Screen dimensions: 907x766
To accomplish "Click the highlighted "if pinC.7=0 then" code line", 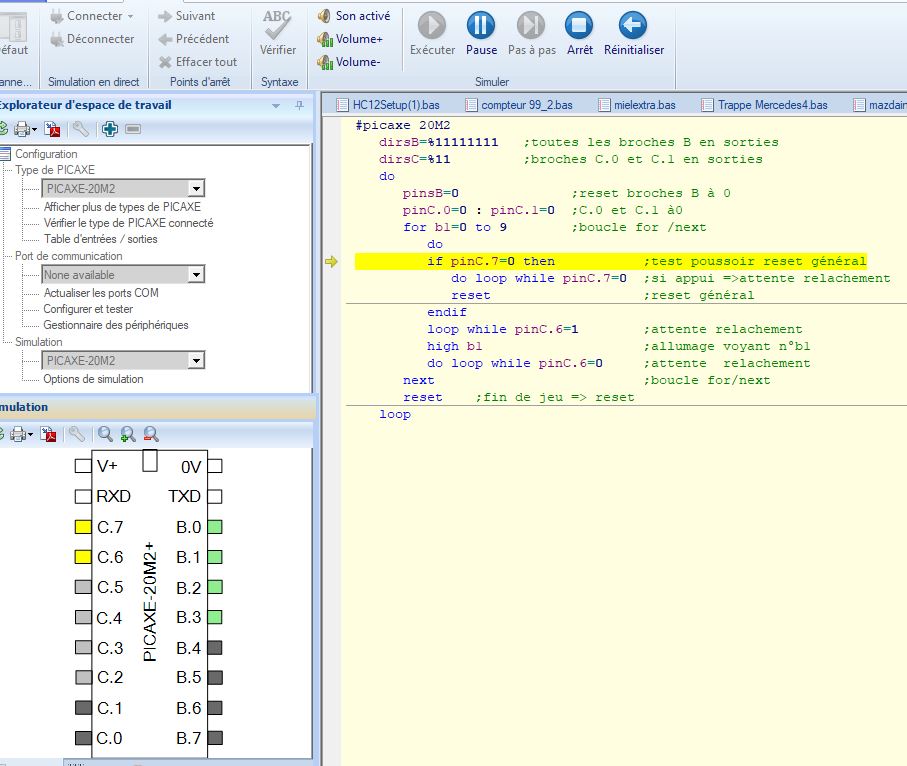I will tap(490, 262).
